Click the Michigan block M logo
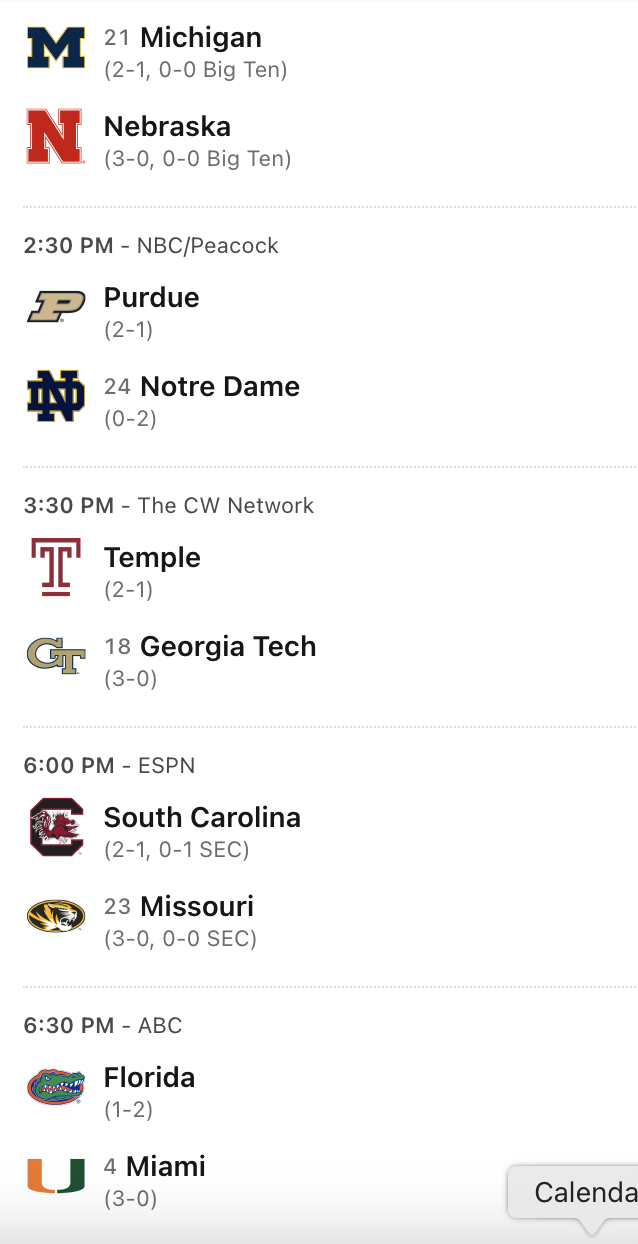638x1244 pixels. pyautogui.click(x=56, y=48)
